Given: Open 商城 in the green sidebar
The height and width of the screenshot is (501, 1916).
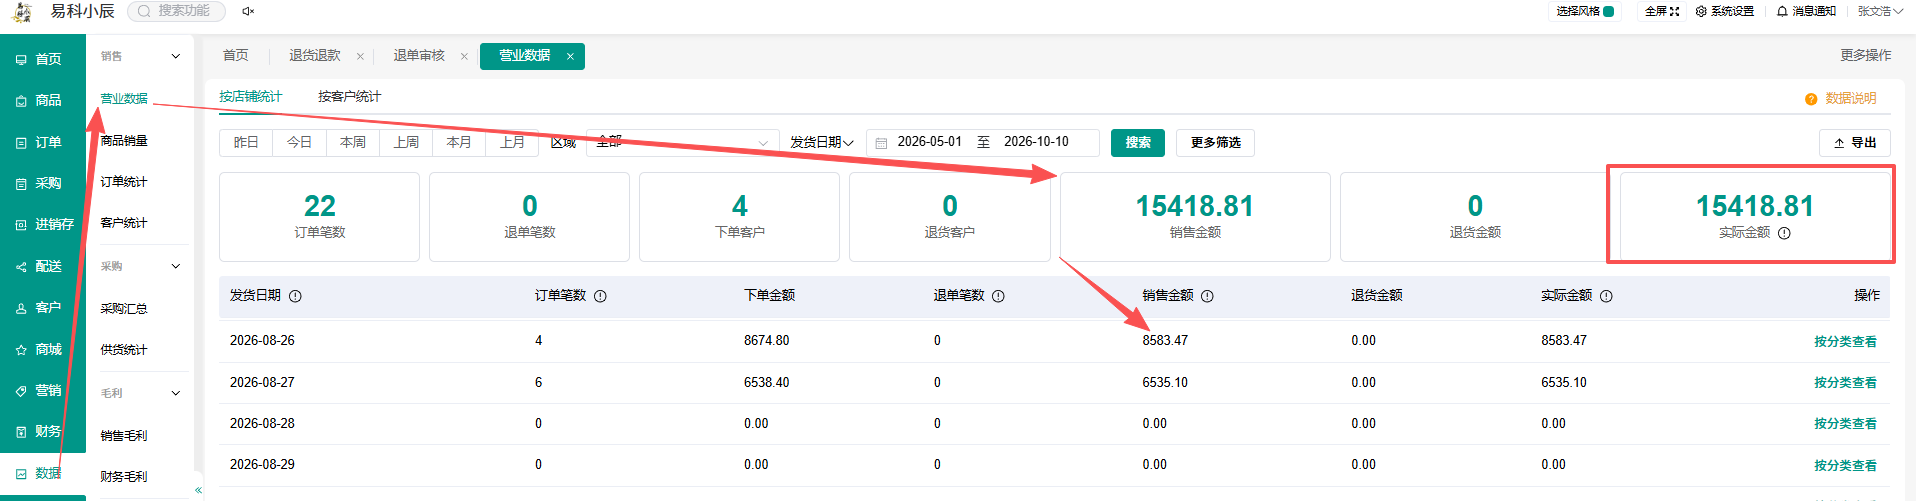Looking at the screenshot, I should tap(39, 349).
